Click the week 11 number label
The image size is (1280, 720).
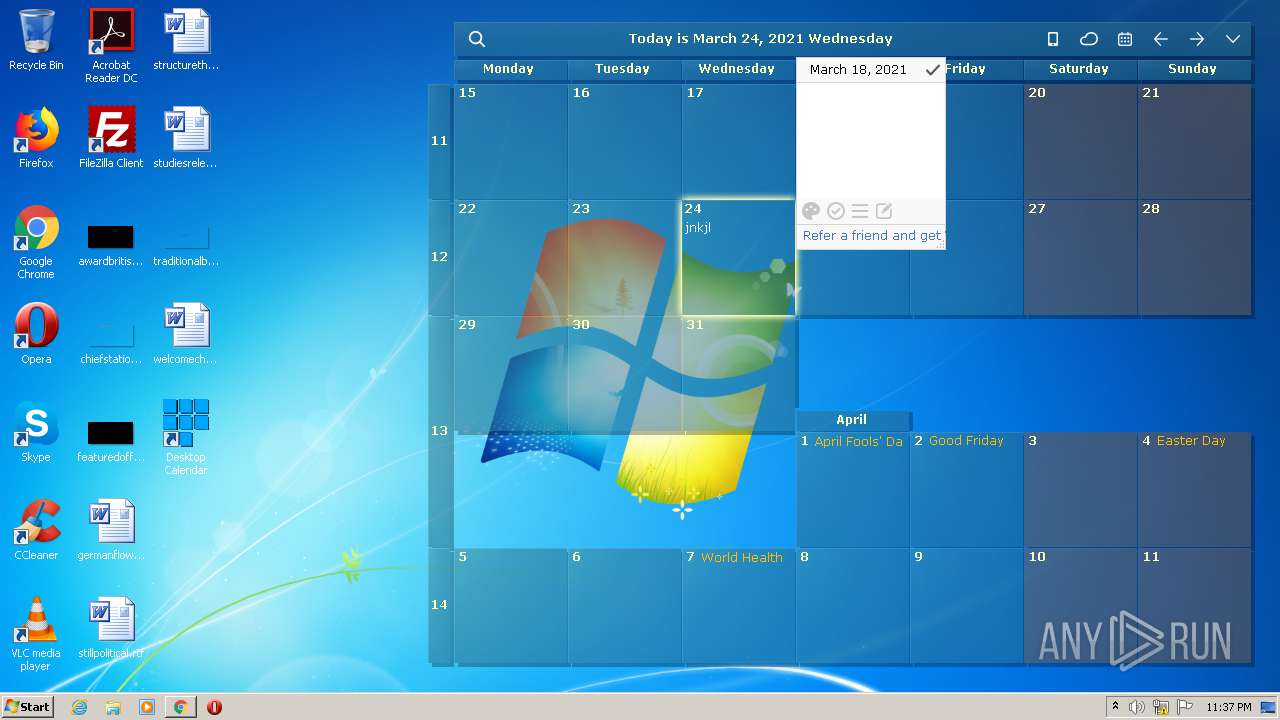[439, 141]
